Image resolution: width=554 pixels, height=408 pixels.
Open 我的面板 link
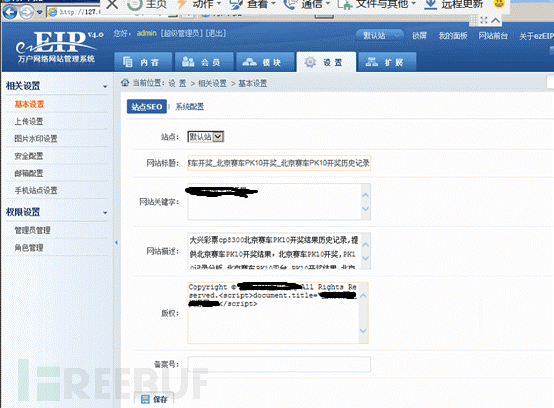(x=453, y=36)
